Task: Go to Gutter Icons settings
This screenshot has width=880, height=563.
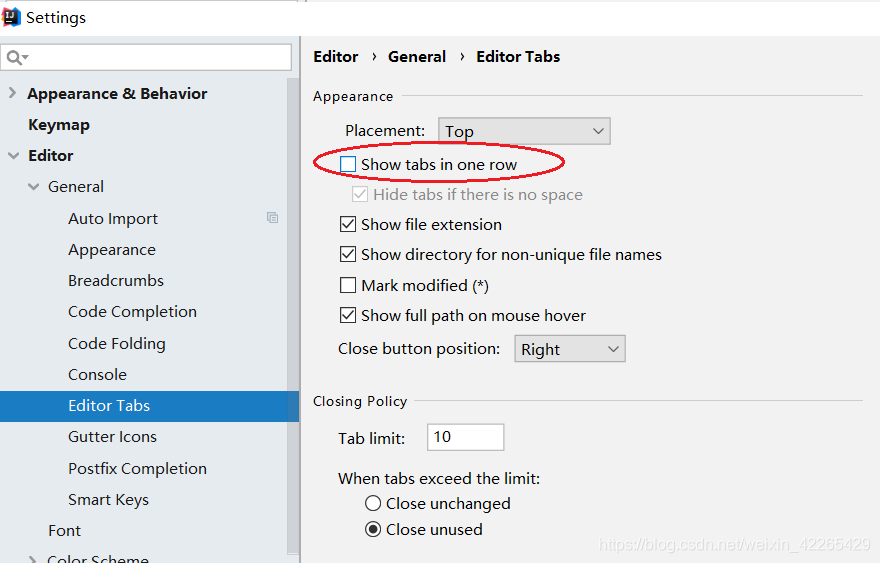Action: 112,437
